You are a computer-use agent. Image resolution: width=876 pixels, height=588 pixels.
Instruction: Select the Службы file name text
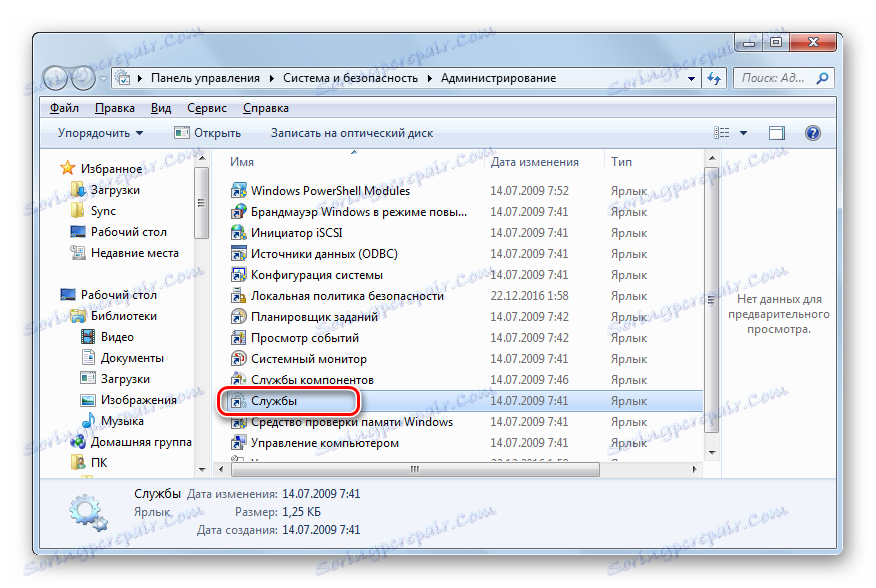274,401
